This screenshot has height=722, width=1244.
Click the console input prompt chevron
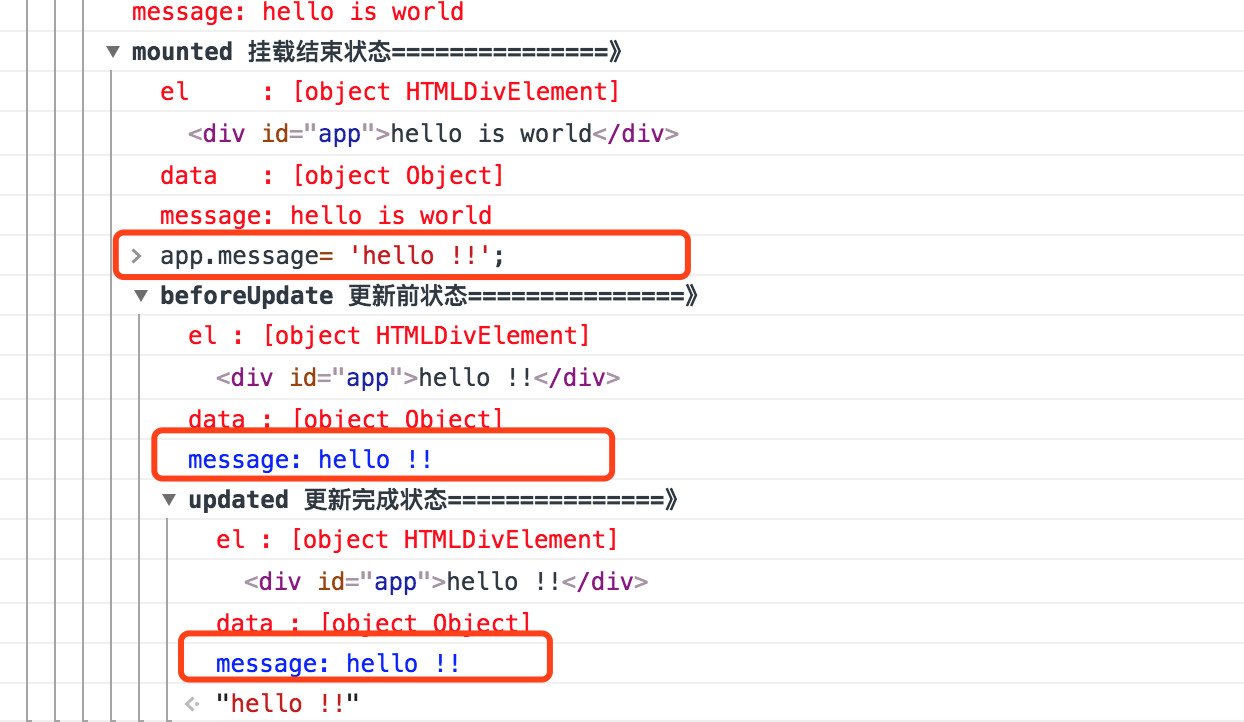pyautogui.click(x=137, y=256)
